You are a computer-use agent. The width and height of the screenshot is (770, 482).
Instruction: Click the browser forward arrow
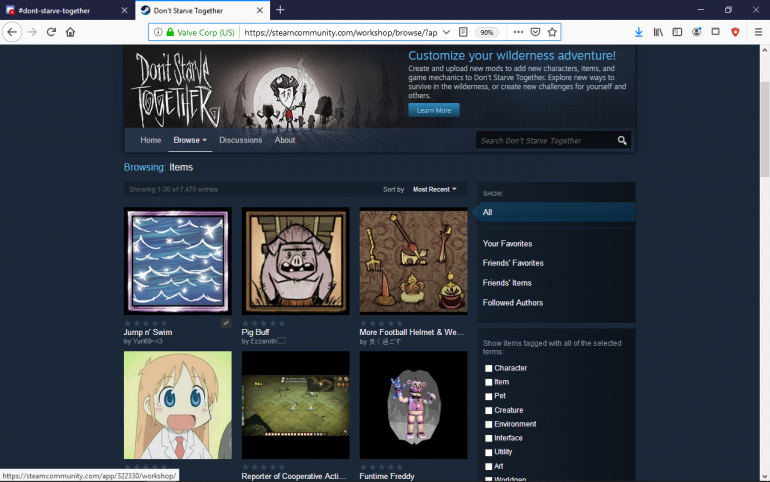[x=32, y=32]
